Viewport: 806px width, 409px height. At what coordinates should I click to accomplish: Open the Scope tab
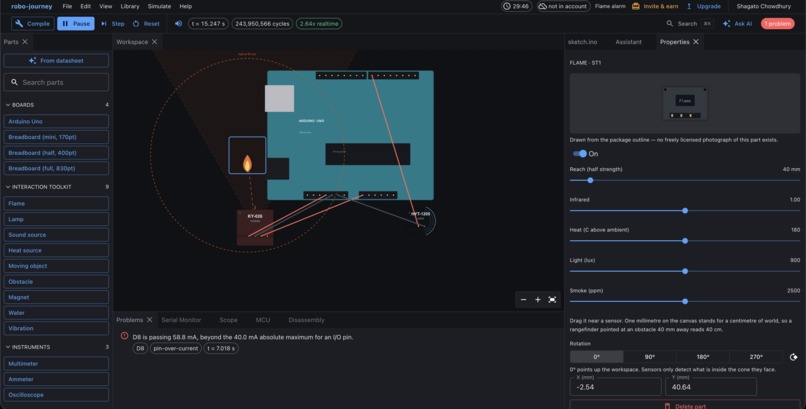point(228,320)
